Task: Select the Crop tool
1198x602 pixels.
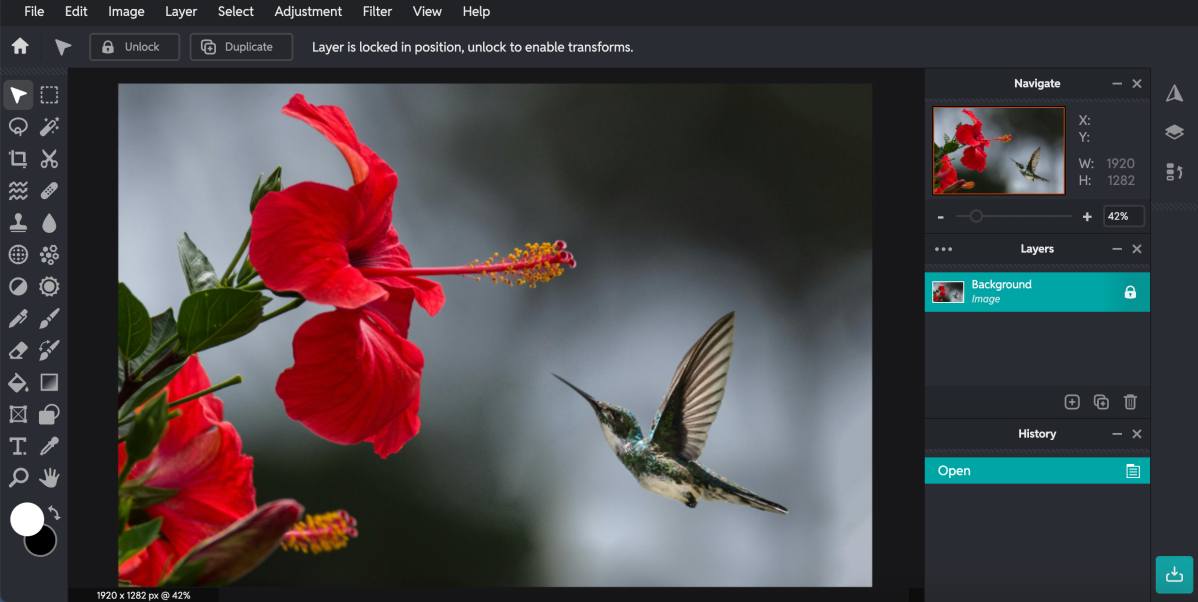Action: [x=17, y=158]
